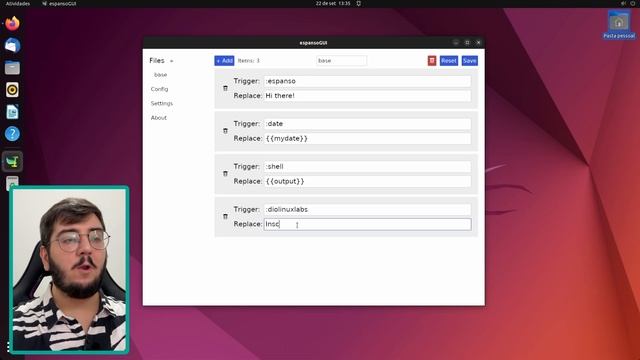Viewport: 640px width, 360px height.
Task: Edit the :date trigger field
Action: tap(367, 124)
